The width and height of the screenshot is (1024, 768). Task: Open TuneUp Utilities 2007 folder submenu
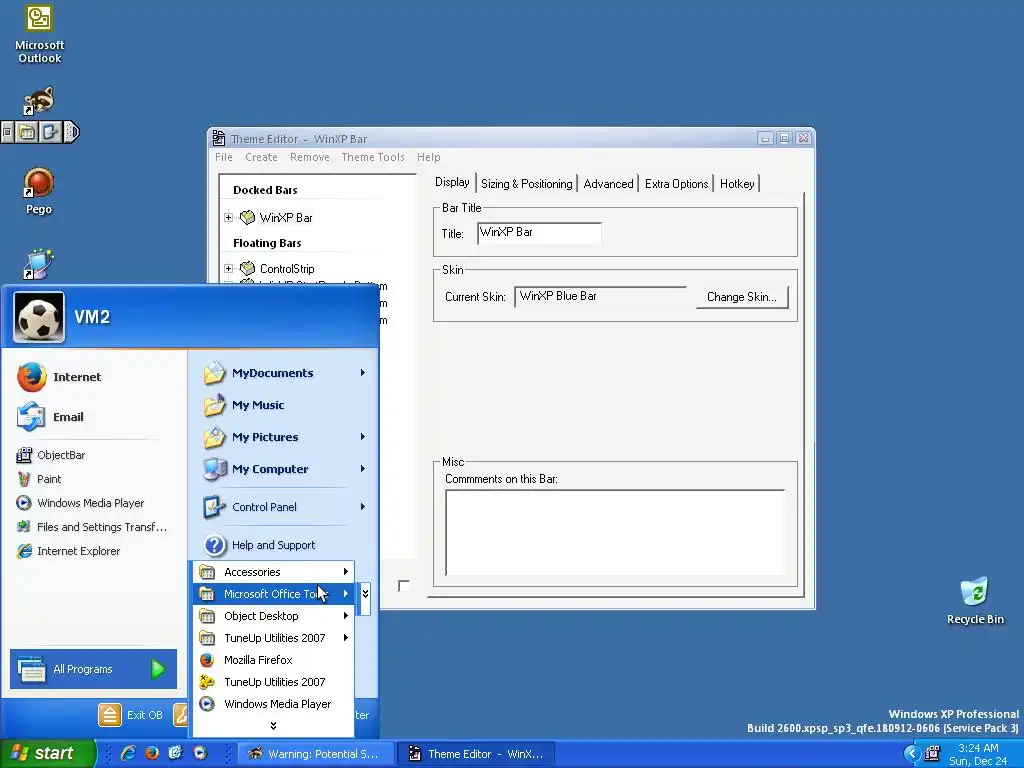(x=274, y=638)
